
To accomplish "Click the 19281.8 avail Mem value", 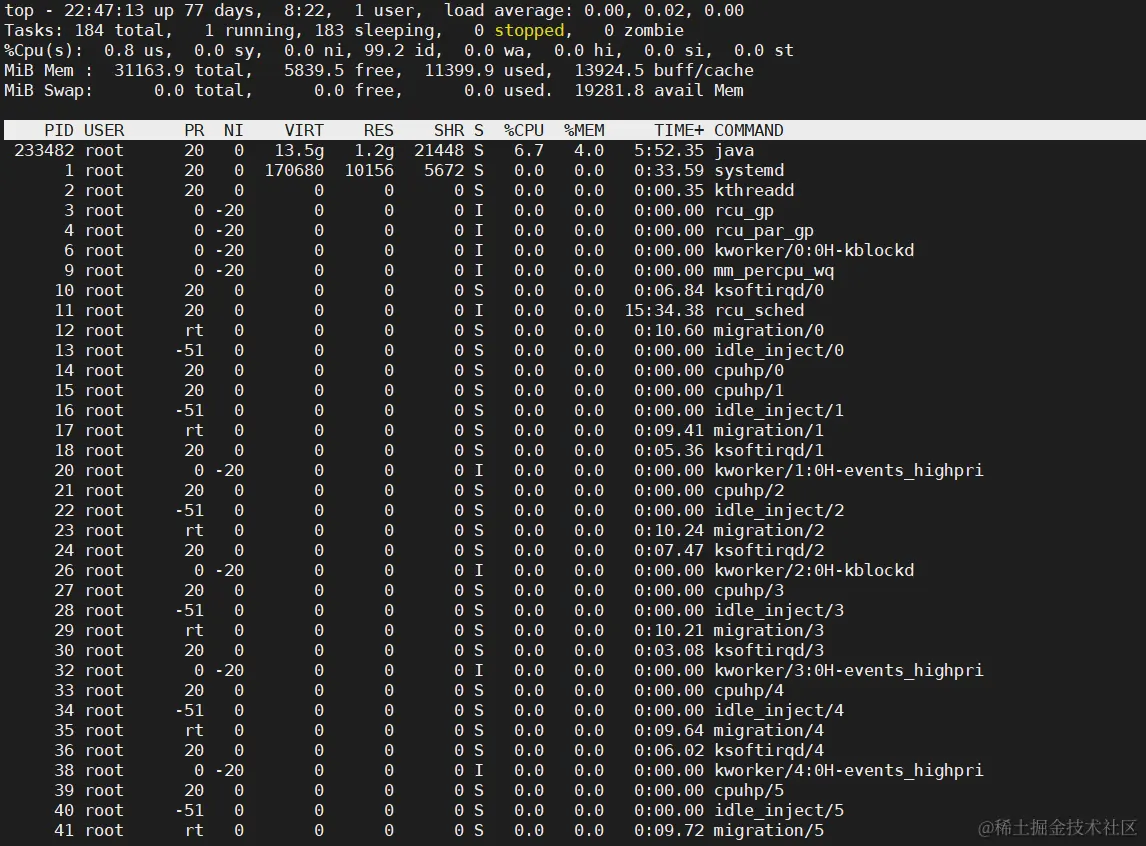I will [659, 91].
